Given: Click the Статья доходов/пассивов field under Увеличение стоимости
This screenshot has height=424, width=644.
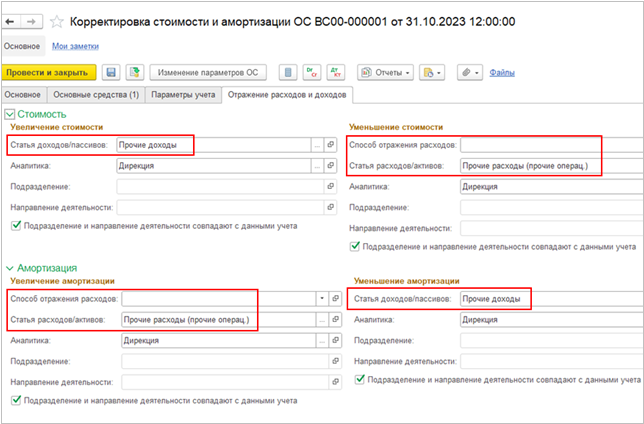Looking at the screenshot, I should coord(214,145).
